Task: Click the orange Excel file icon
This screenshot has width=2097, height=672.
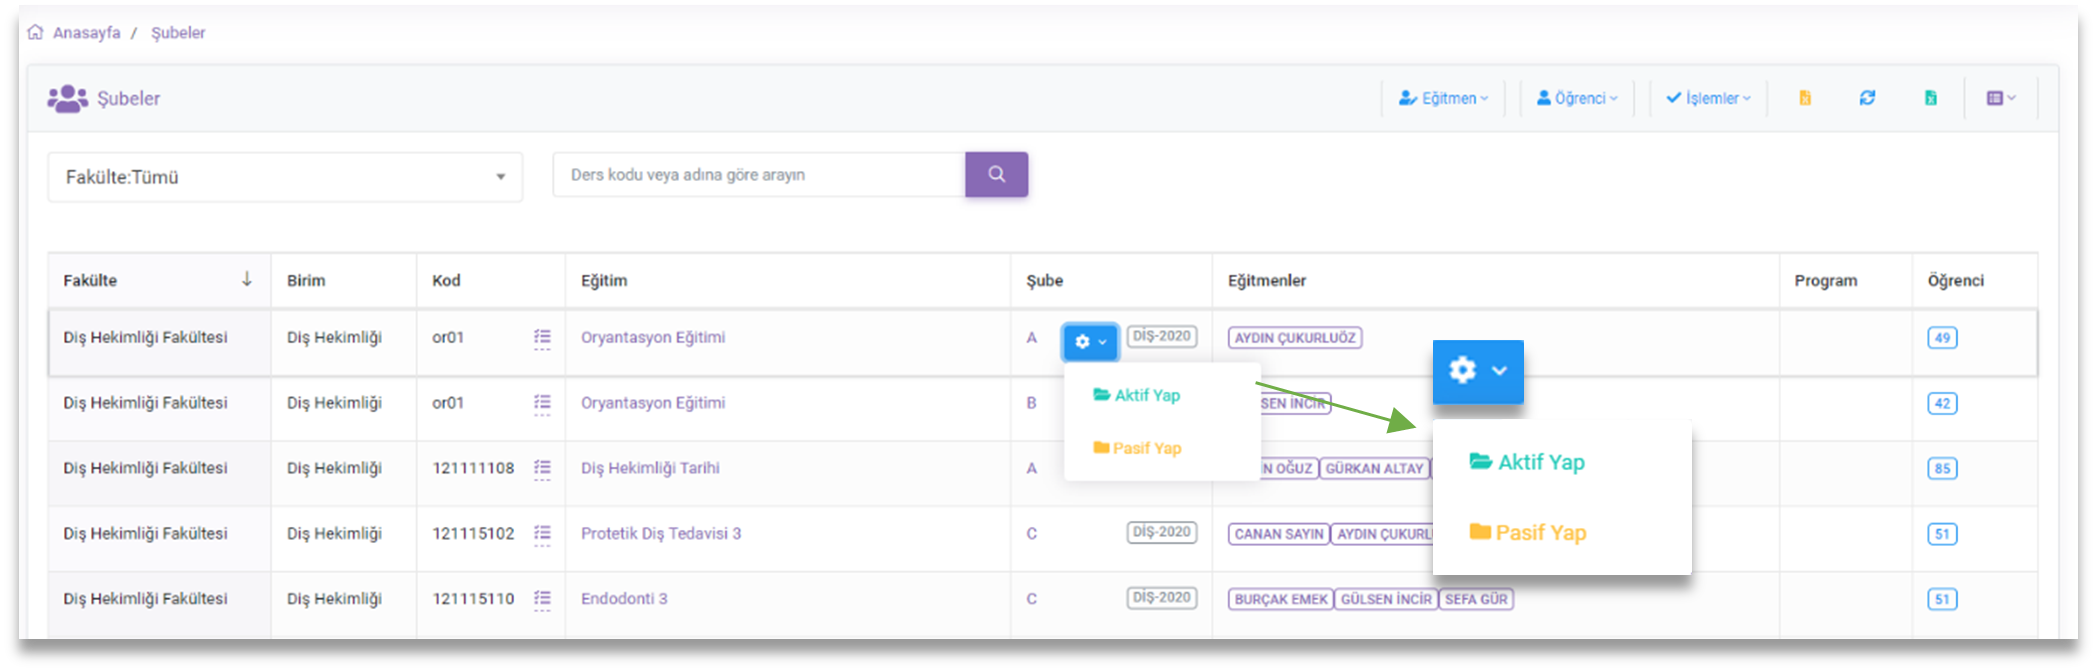Action: 1805,98
